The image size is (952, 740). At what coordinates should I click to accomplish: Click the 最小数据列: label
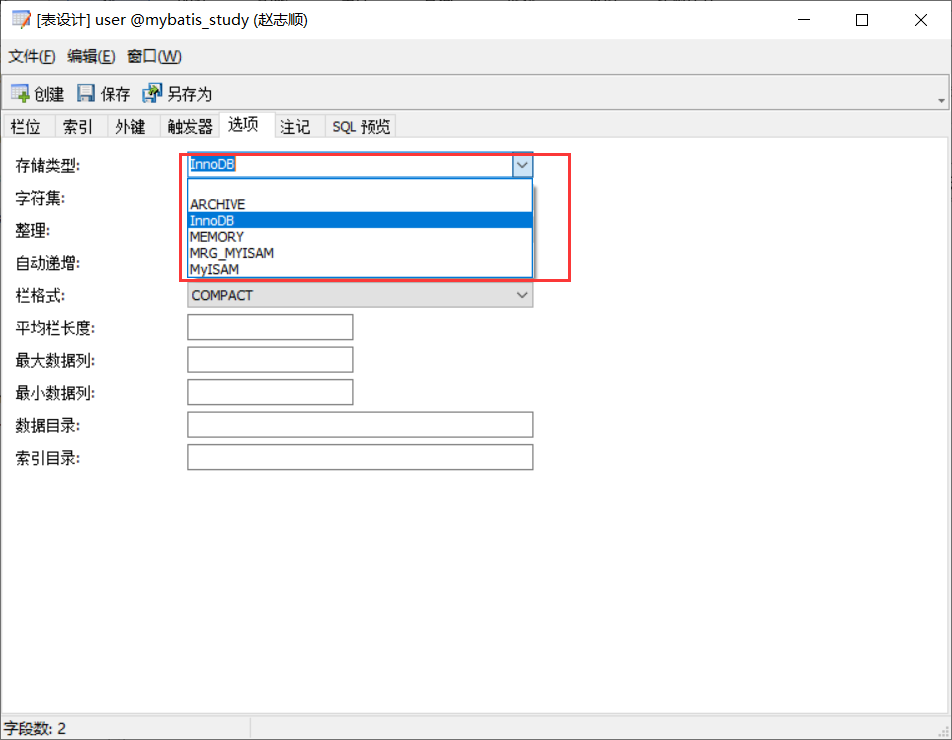[x=55, y=393]
